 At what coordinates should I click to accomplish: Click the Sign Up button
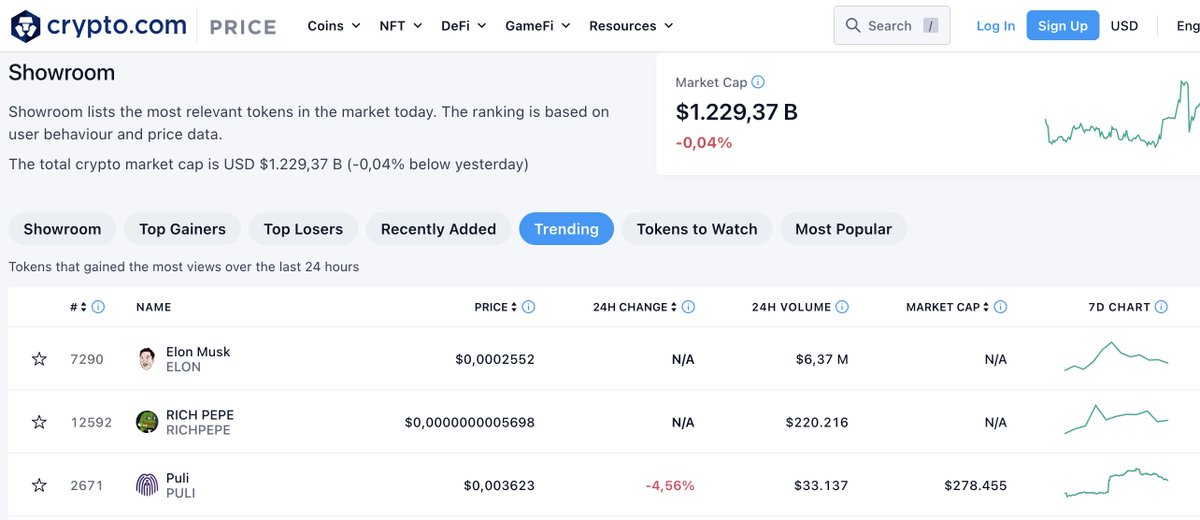point(1063,26)
